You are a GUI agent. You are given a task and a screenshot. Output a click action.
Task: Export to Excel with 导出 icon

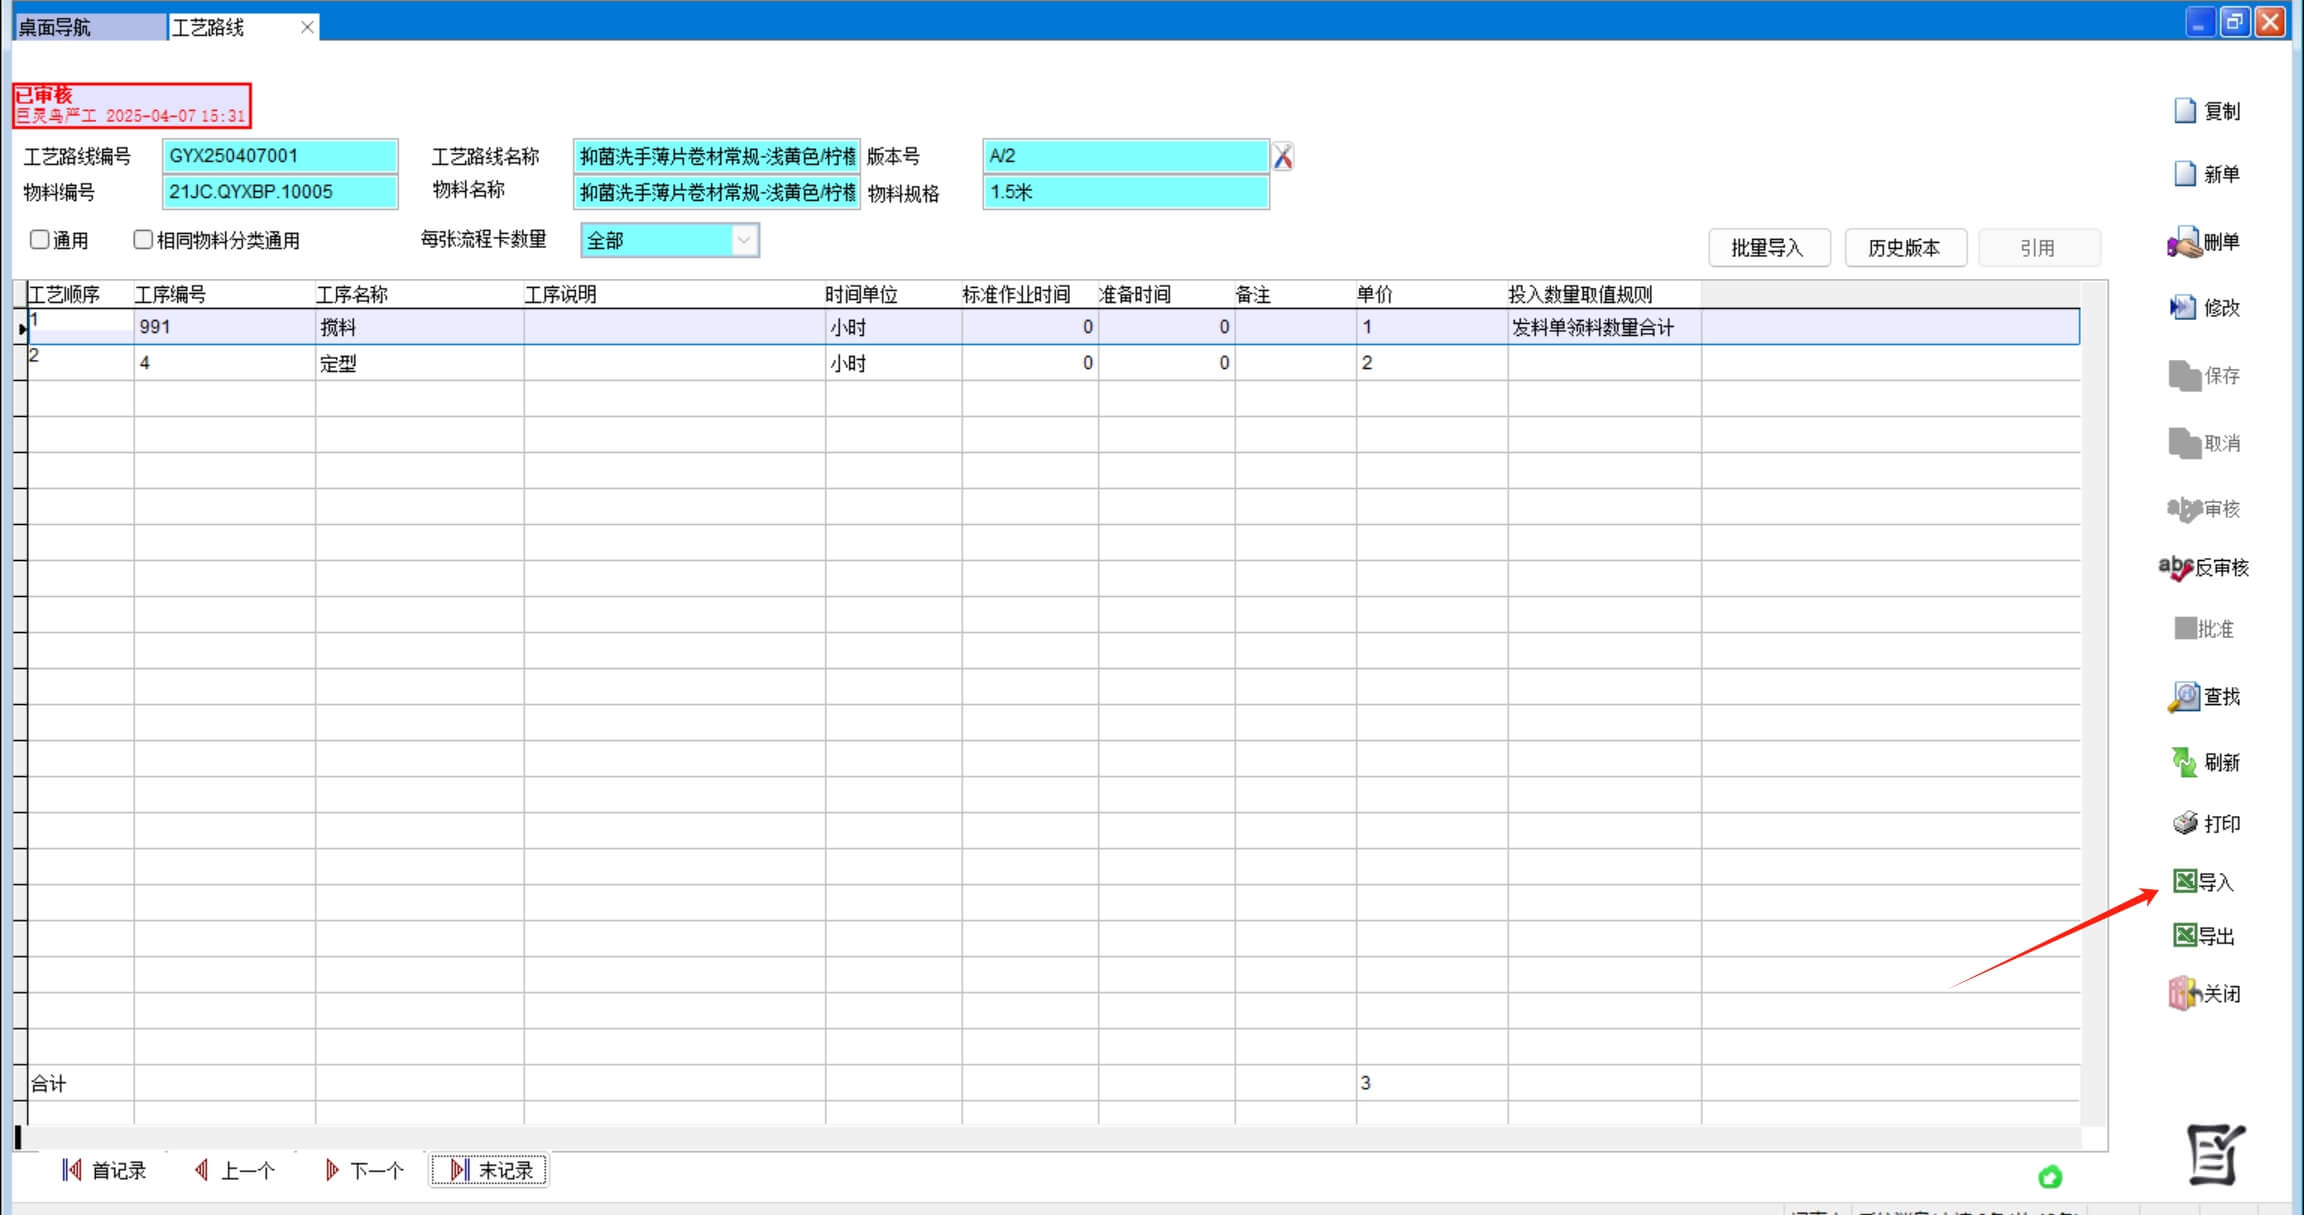(2185, 936)
